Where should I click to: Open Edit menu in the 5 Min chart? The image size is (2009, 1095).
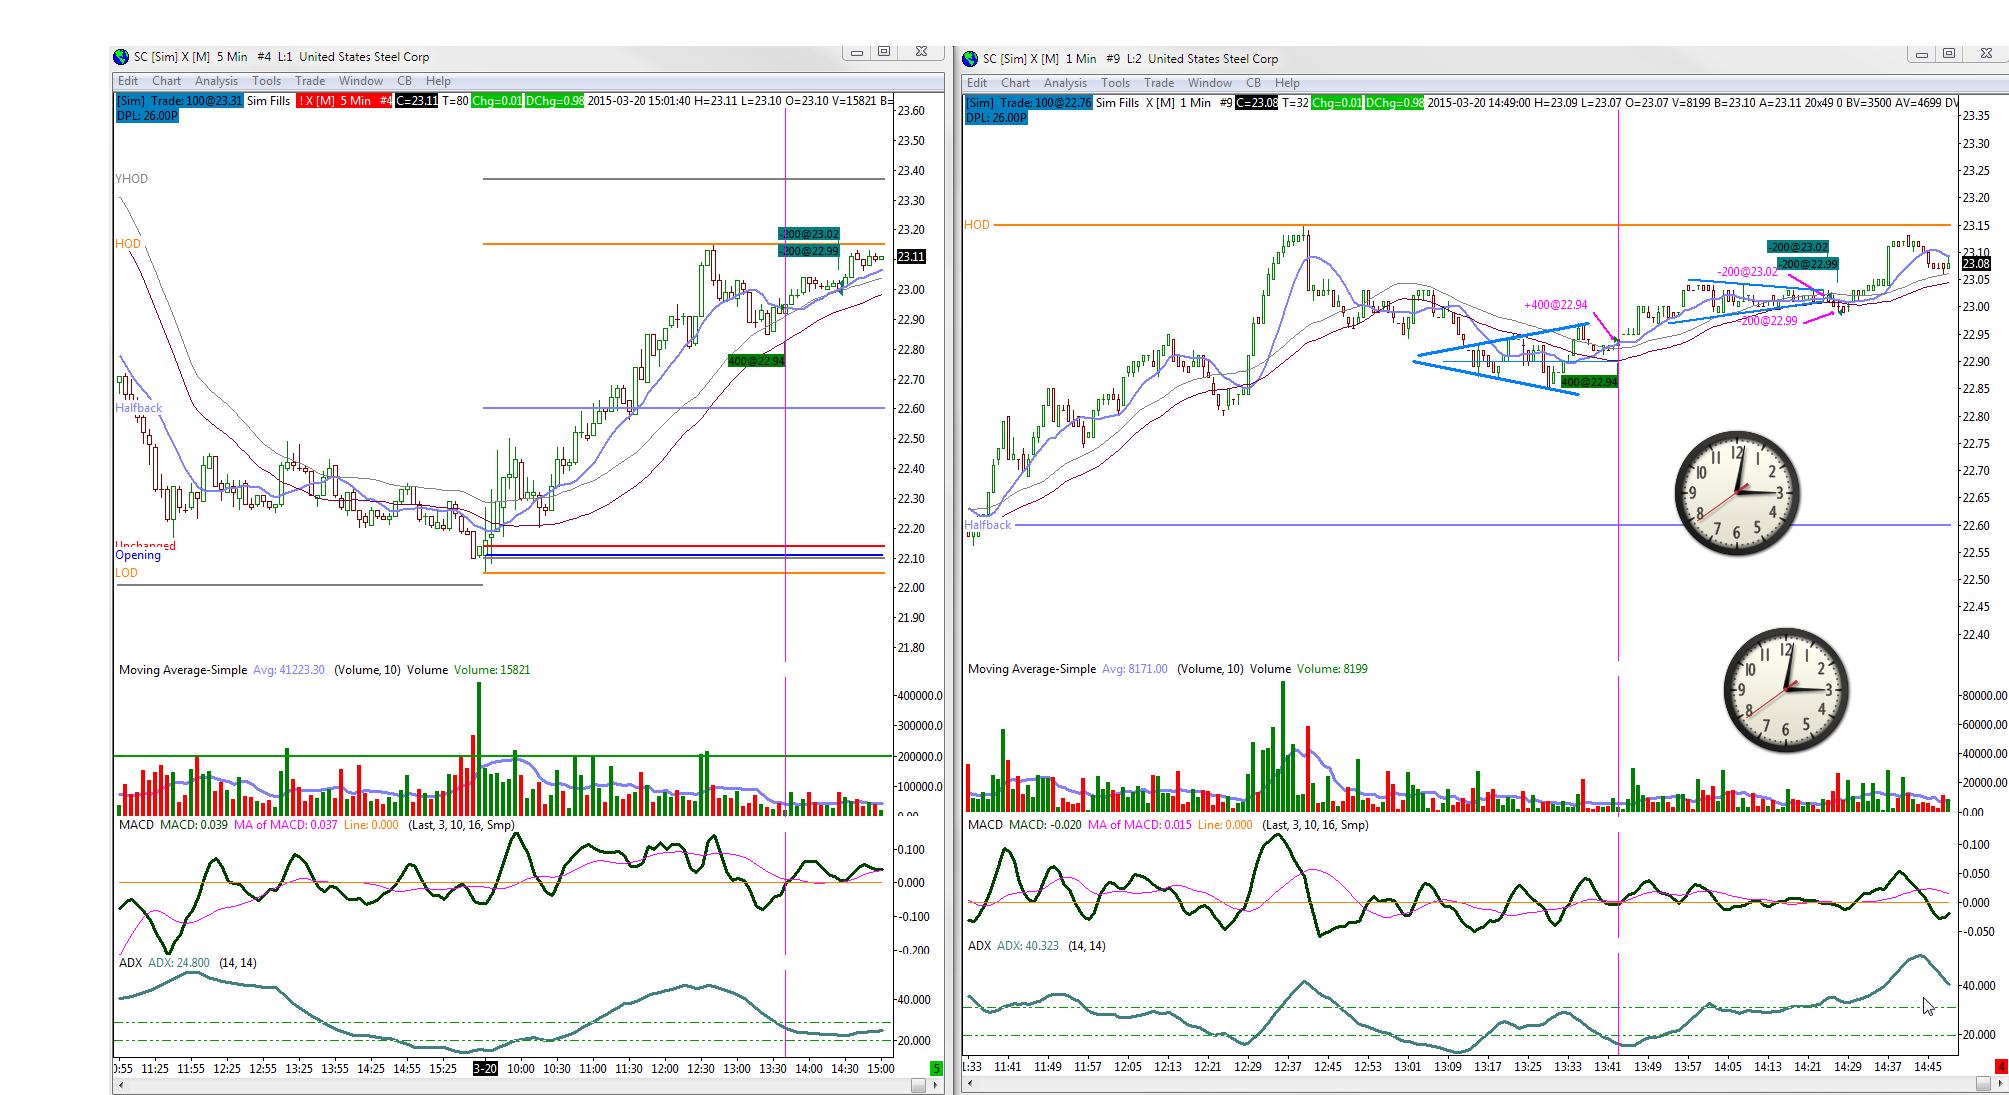pyautogui.click(x=128, y=81)
